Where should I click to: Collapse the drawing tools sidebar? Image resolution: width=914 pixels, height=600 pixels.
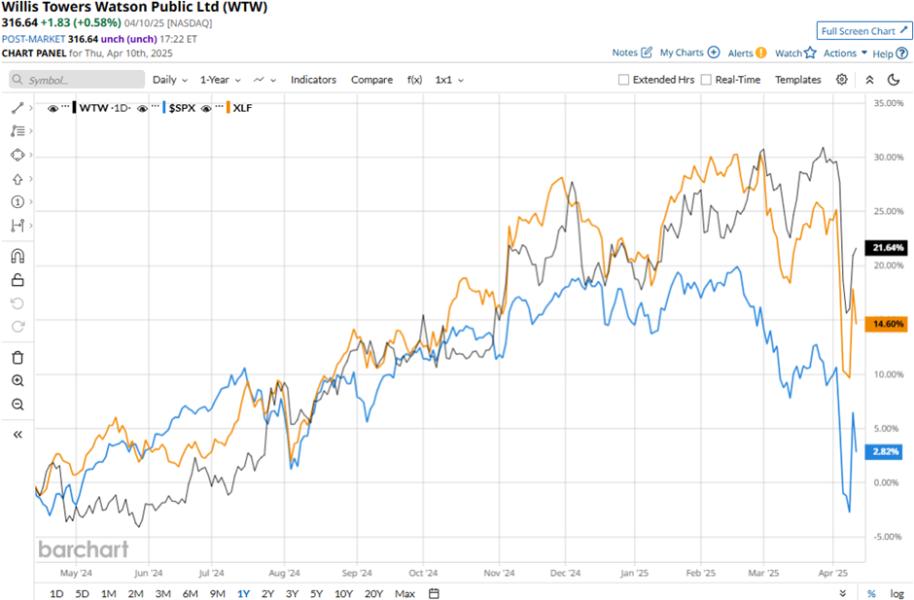17,434
